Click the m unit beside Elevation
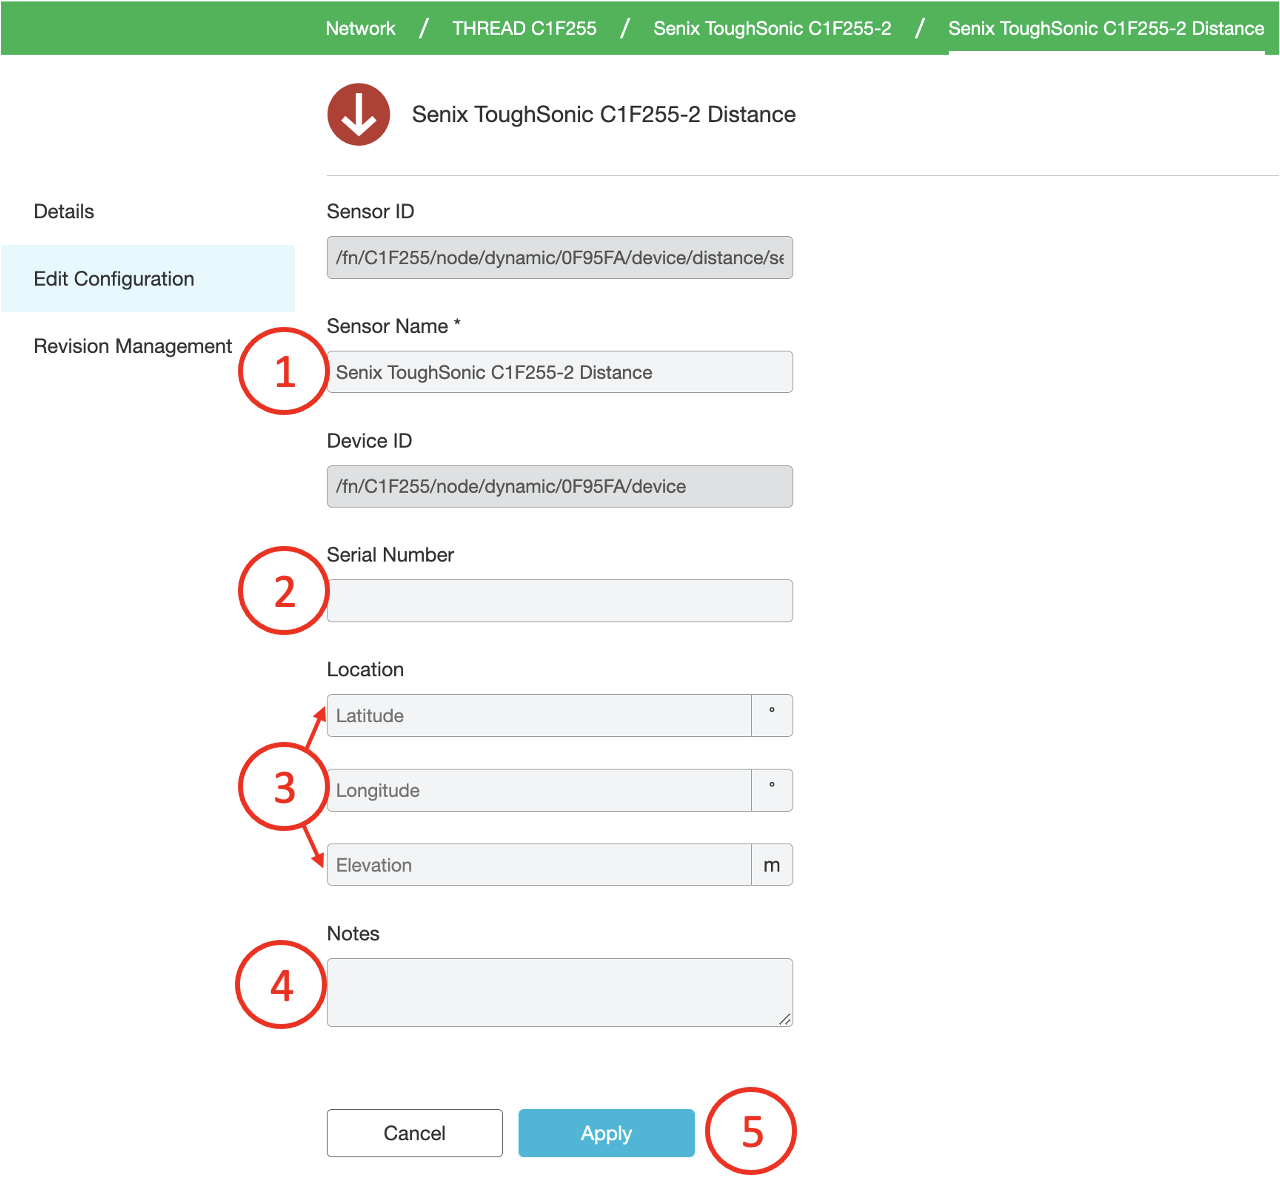Viewport: 1280px width, 1184px height. (772, 865)
